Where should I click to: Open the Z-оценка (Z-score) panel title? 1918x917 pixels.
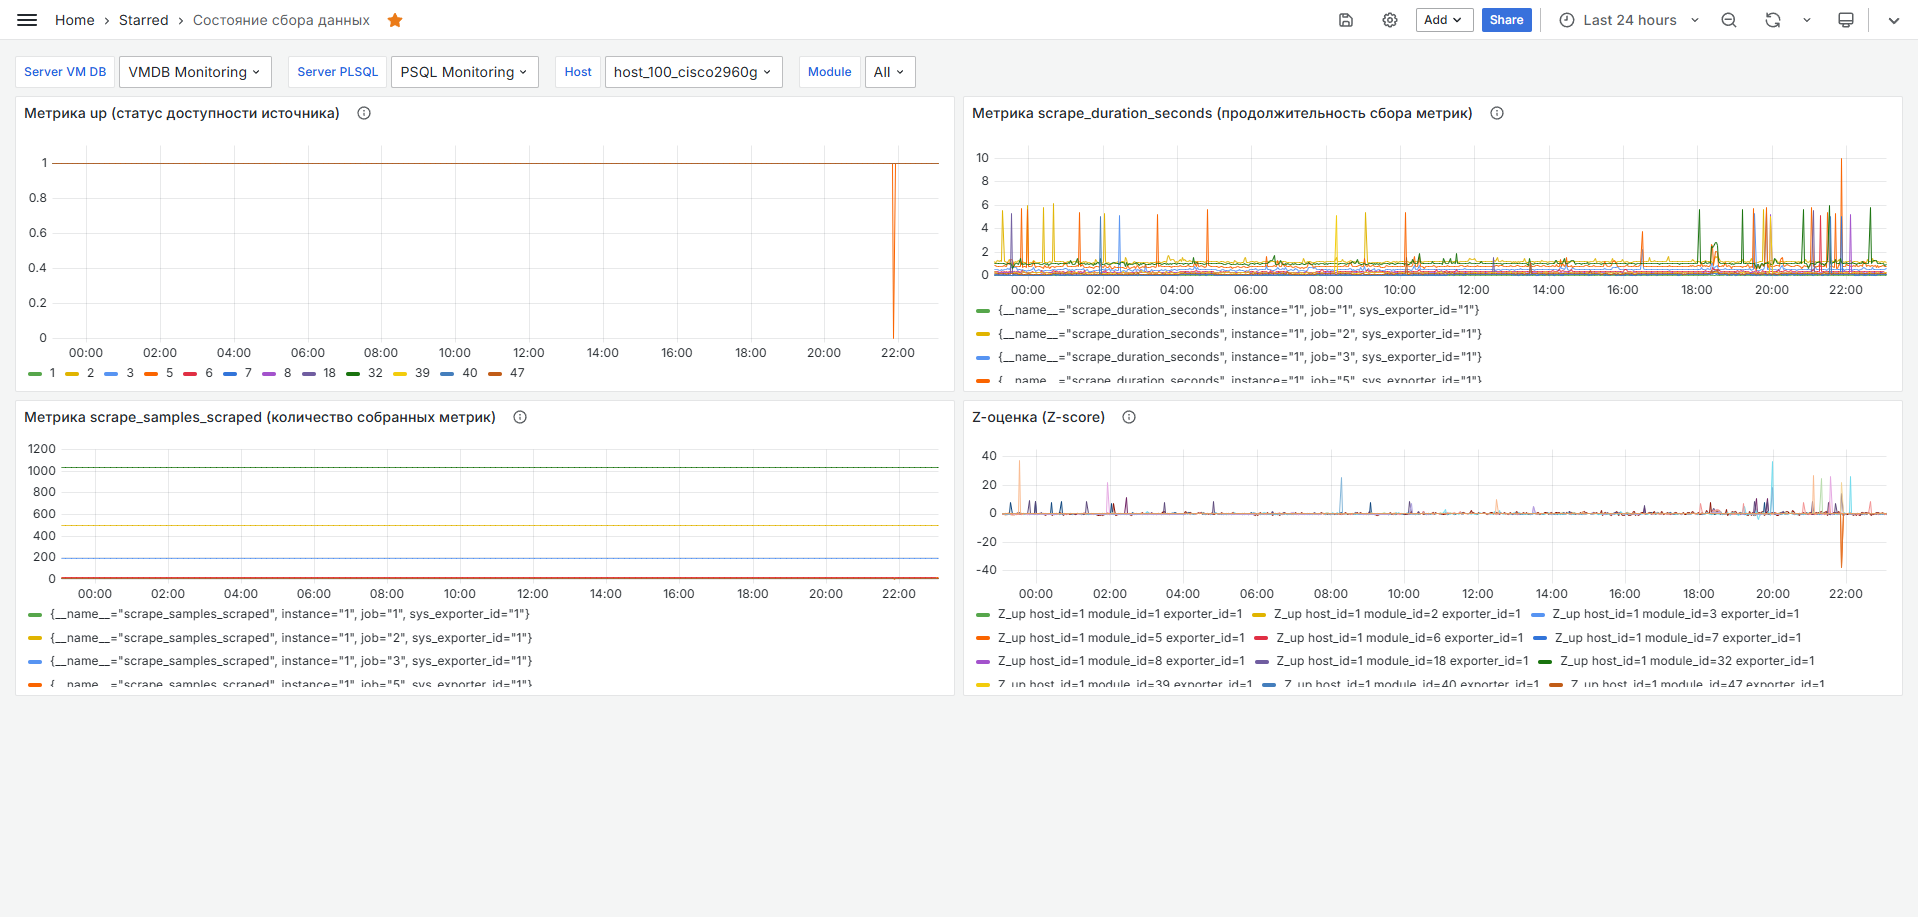click(x=1038, y=417)
